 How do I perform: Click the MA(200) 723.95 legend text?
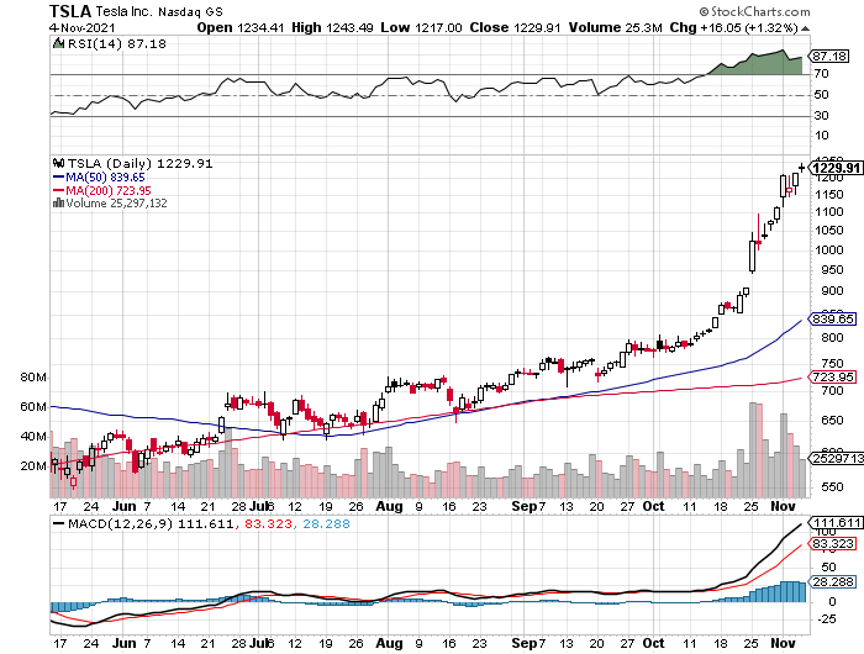tap(109, 191)
